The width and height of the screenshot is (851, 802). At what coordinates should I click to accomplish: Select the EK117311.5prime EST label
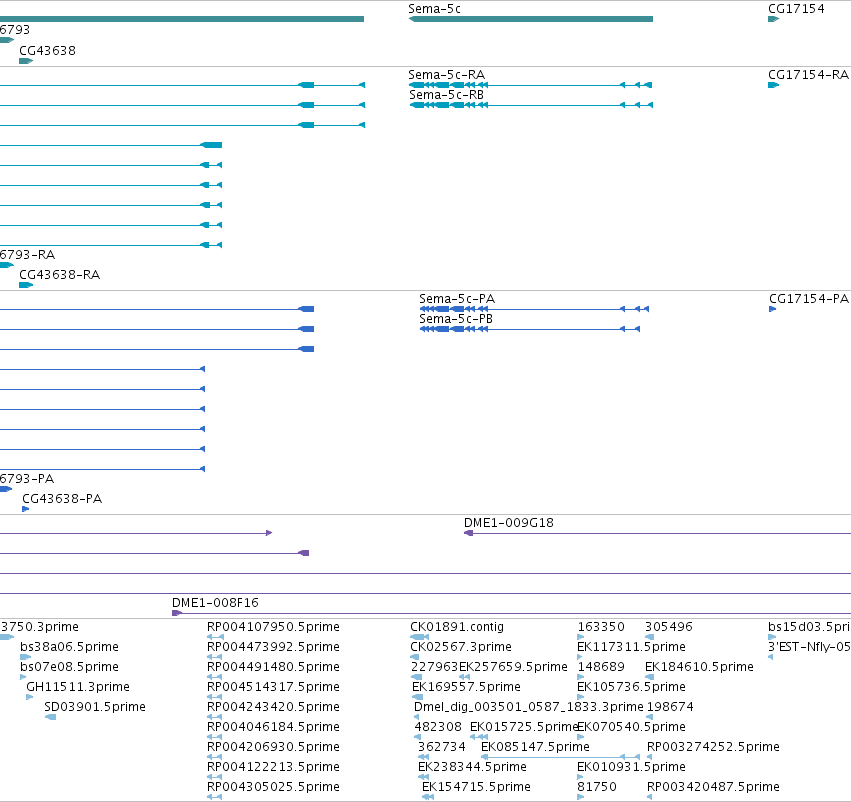click(x=631, y=647)
